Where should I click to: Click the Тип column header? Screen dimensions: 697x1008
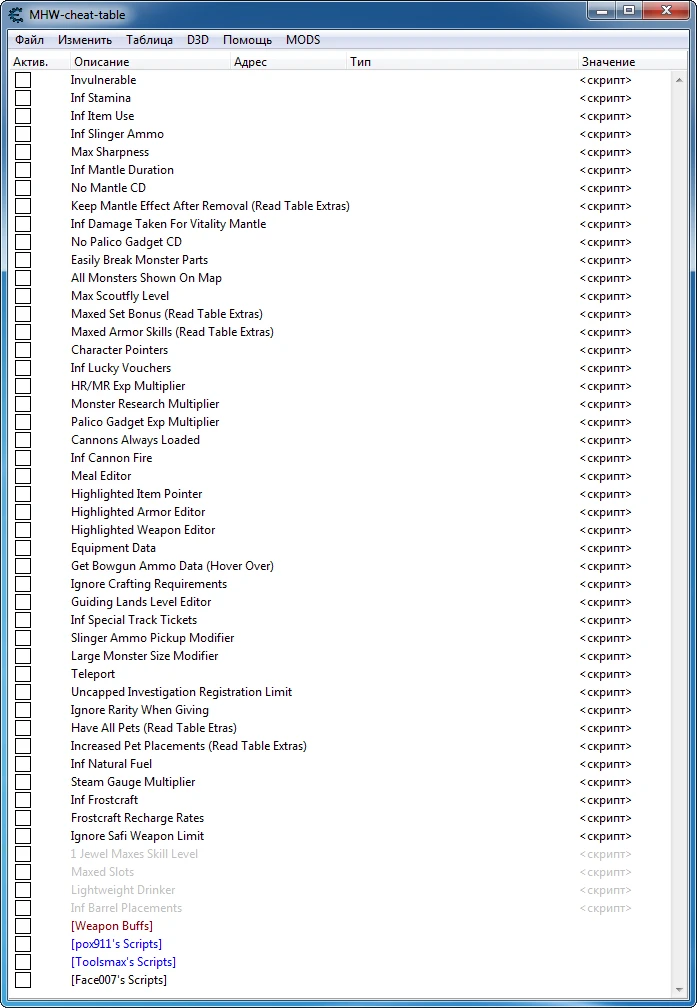pyautogui.click(x=461, y=62)
